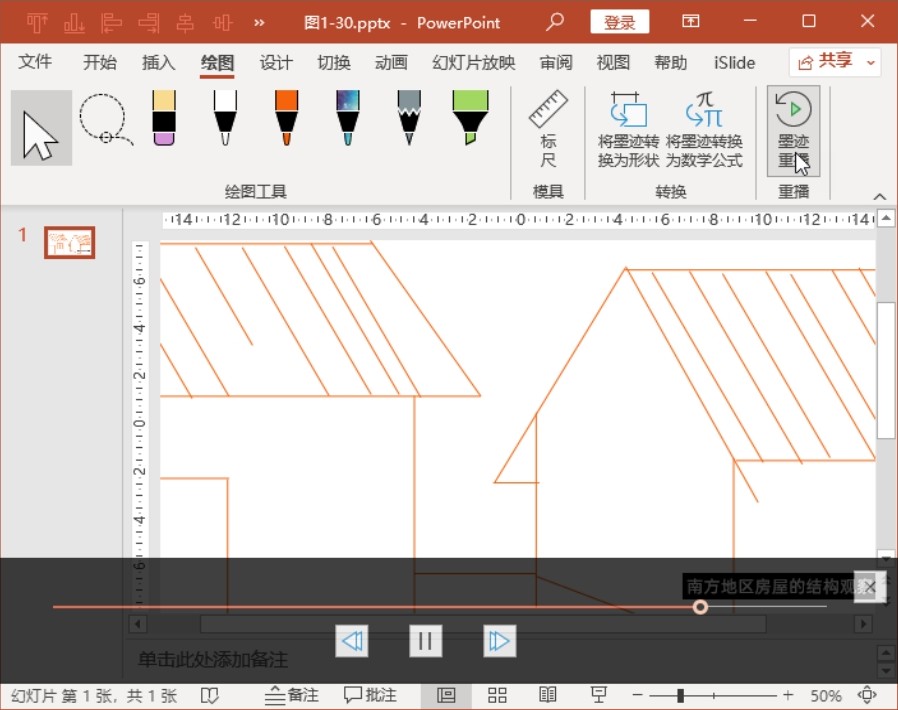
Task: Switch to slide sorter view
Action: tap(496, 695)
